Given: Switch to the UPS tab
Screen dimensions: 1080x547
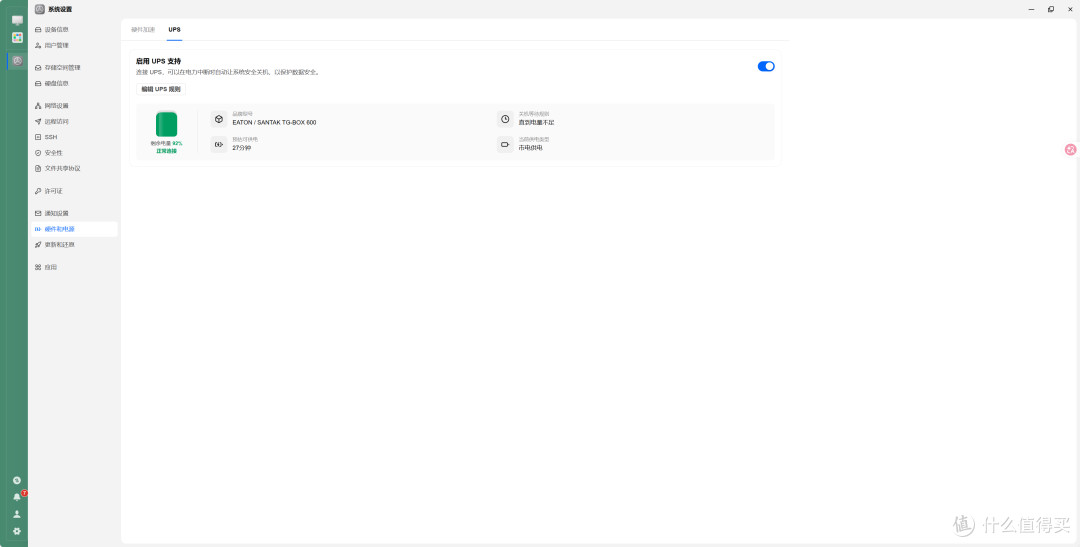Looking at the screenshot, I should pos(174,30).
